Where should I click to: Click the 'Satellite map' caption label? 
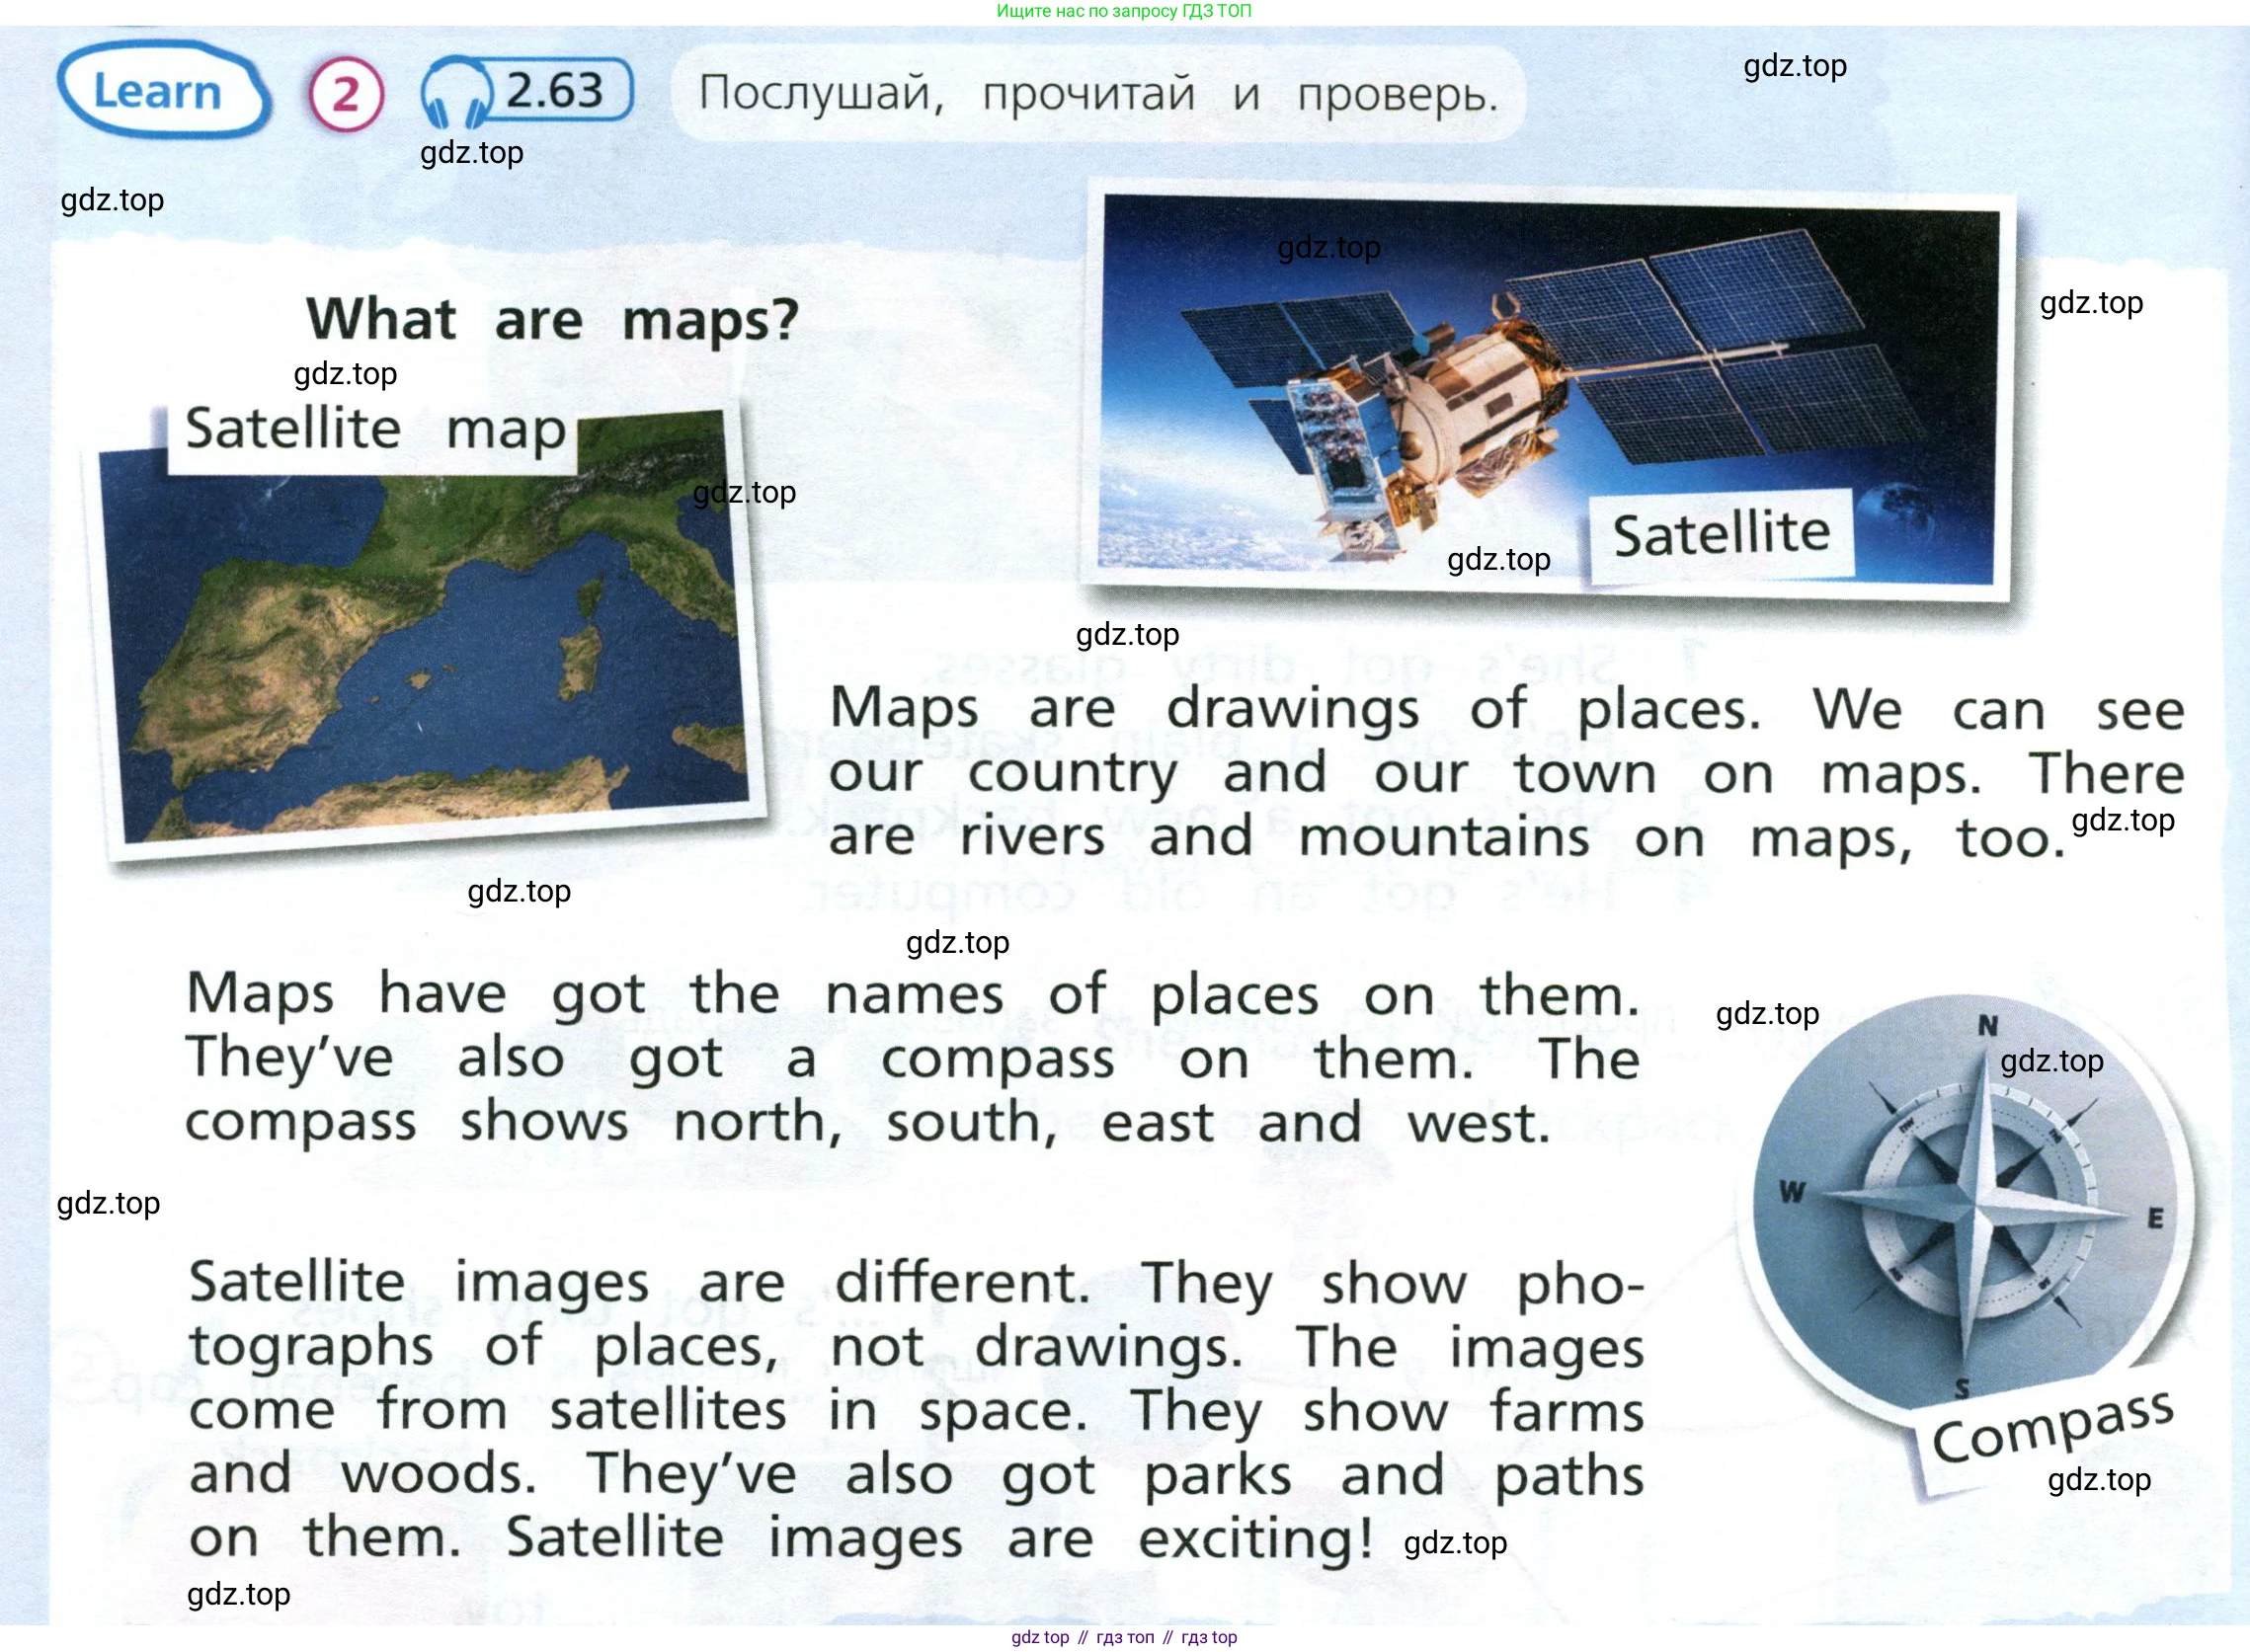[375, 430]
